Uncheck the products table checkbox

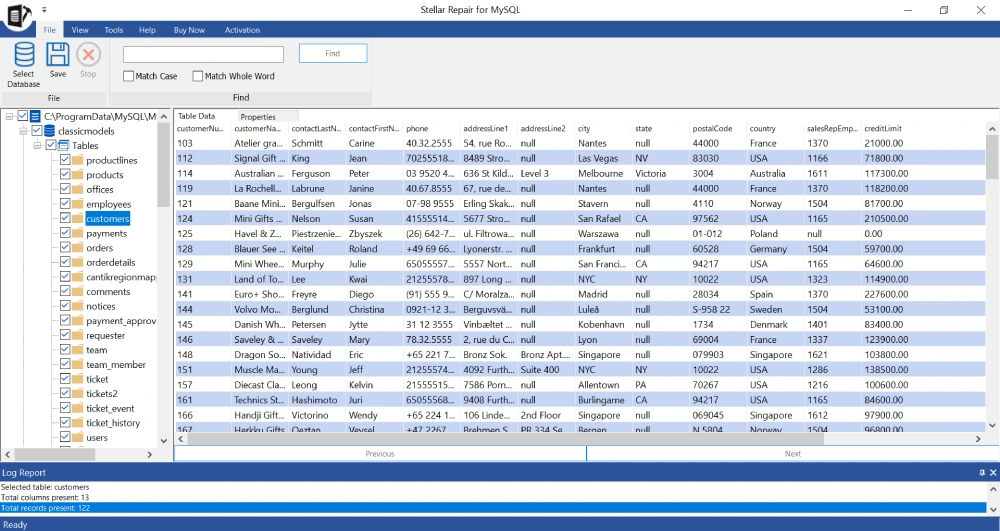[65, 175]
